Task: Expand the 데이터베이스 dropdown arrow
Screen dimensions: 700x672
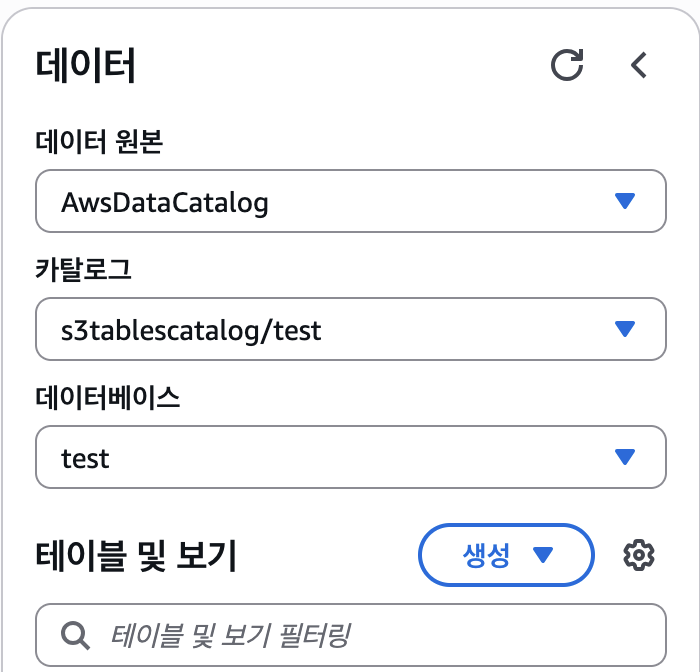Action: 625,457
